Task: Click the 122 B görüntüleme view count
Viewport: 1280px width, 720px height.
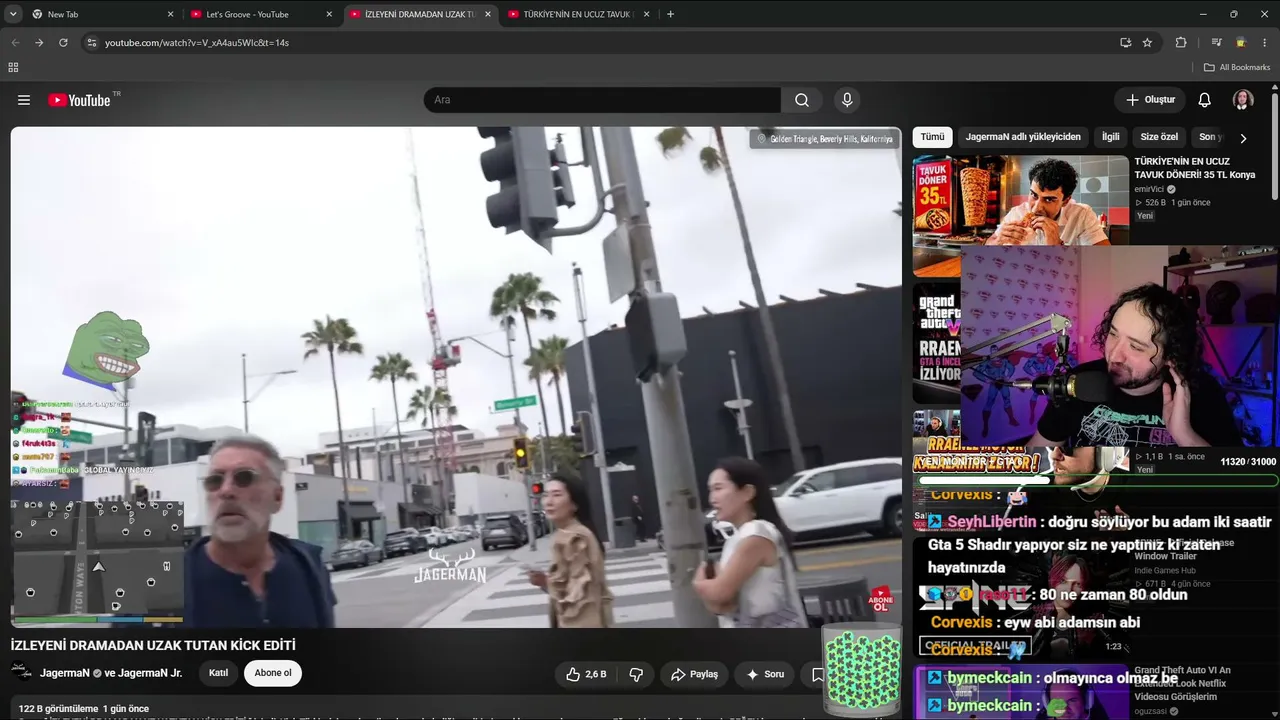Action: (x=58, y=709)
